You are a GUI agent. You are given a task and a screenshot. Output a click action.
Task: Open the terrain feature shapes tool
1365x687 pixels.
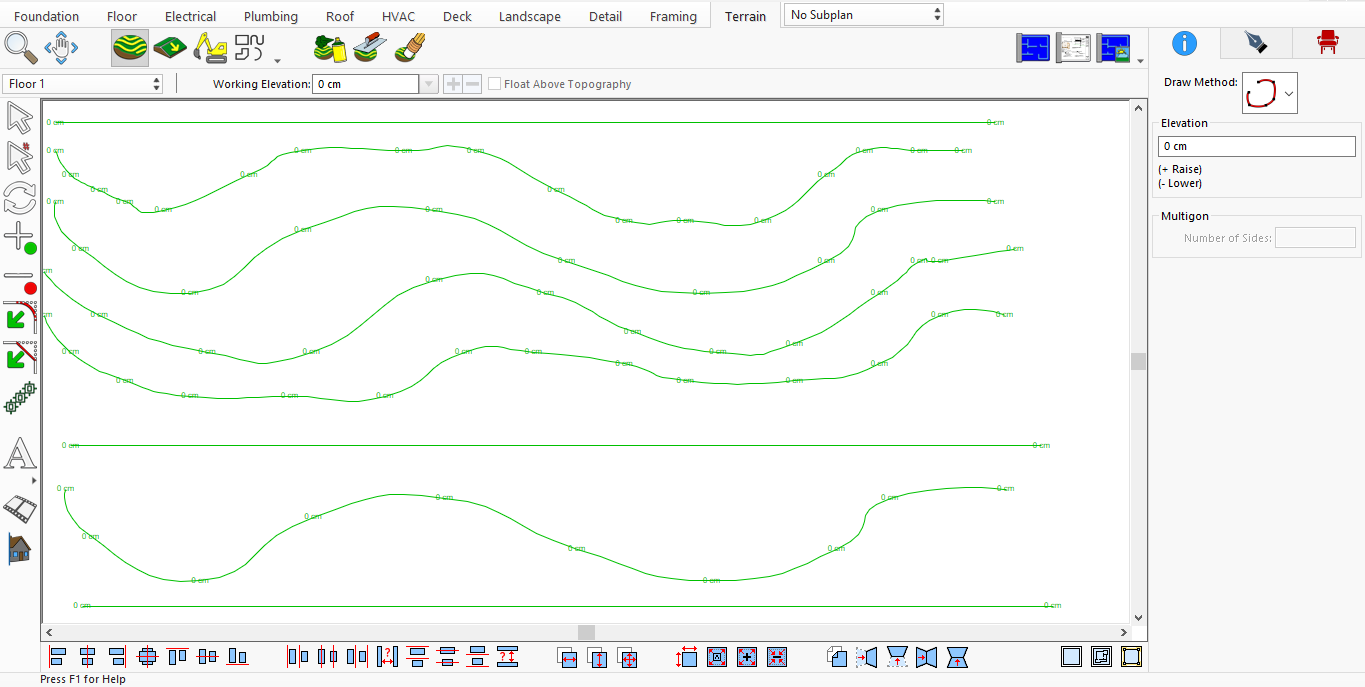pos(249,45)
